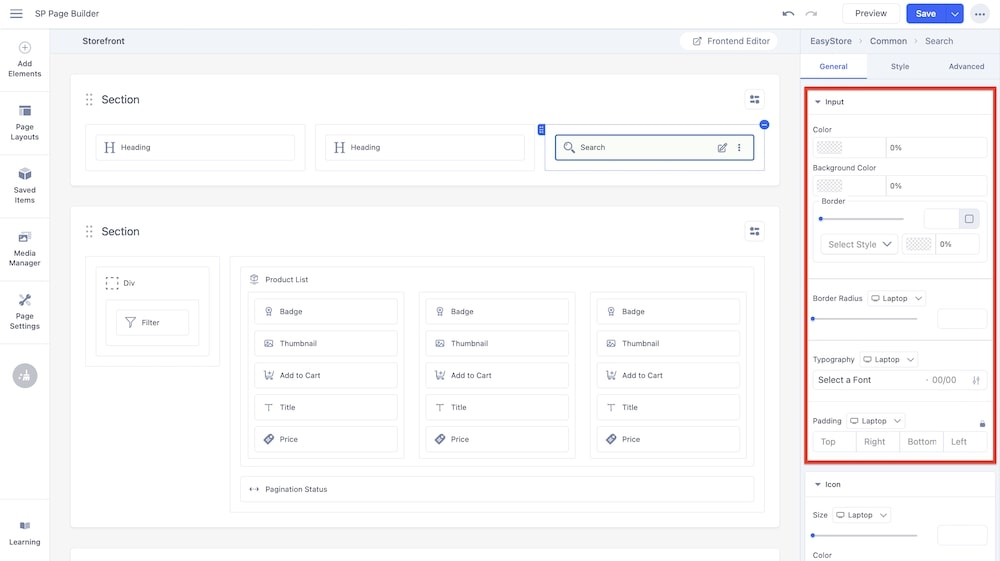This screenshot has width=1000, height=561.
Task: Toggle border sides linking checkbox
Action: pos(969,219)
